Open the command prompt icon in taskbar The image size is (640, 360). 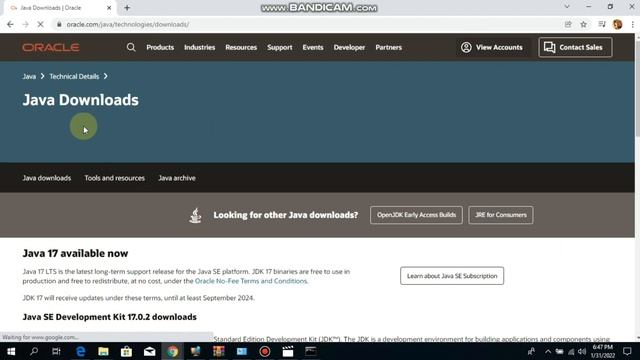311,351
